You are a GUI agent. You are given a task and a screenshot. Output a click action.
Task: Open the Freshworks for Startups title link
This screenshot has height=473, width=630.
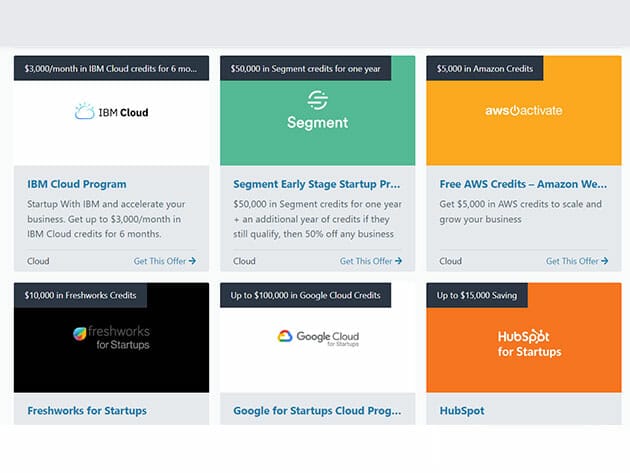click(x=87, y=410)
